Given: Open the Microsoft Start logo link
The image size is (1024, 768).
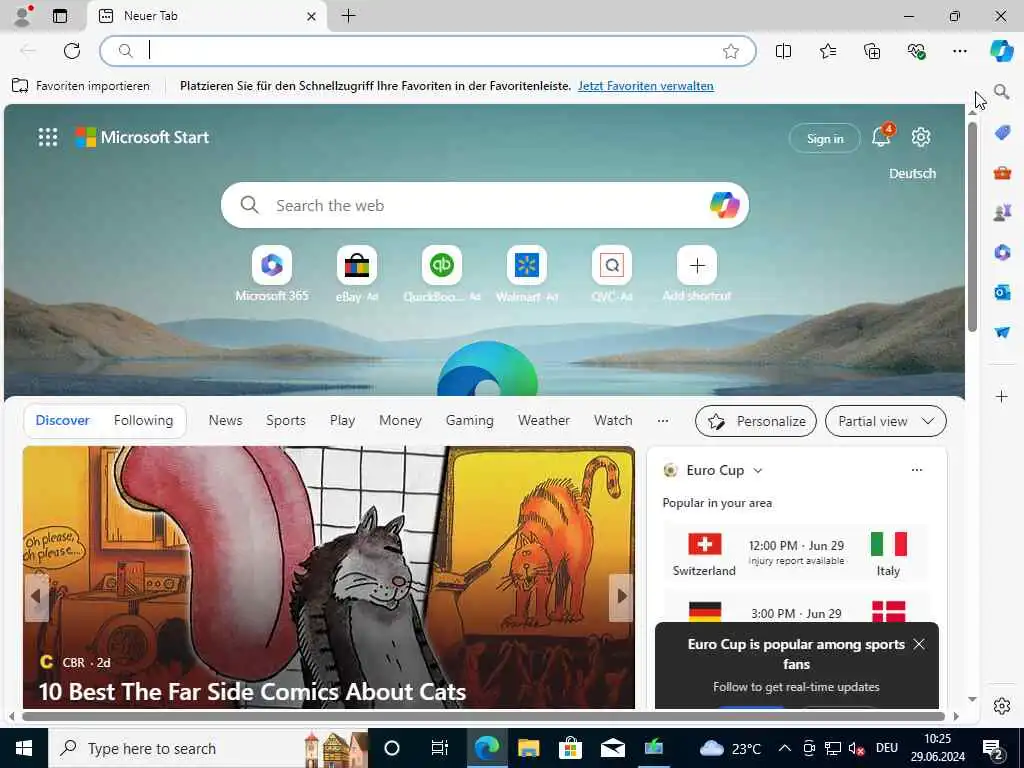Looking at the screenshot, I should (x=142, y=137).
